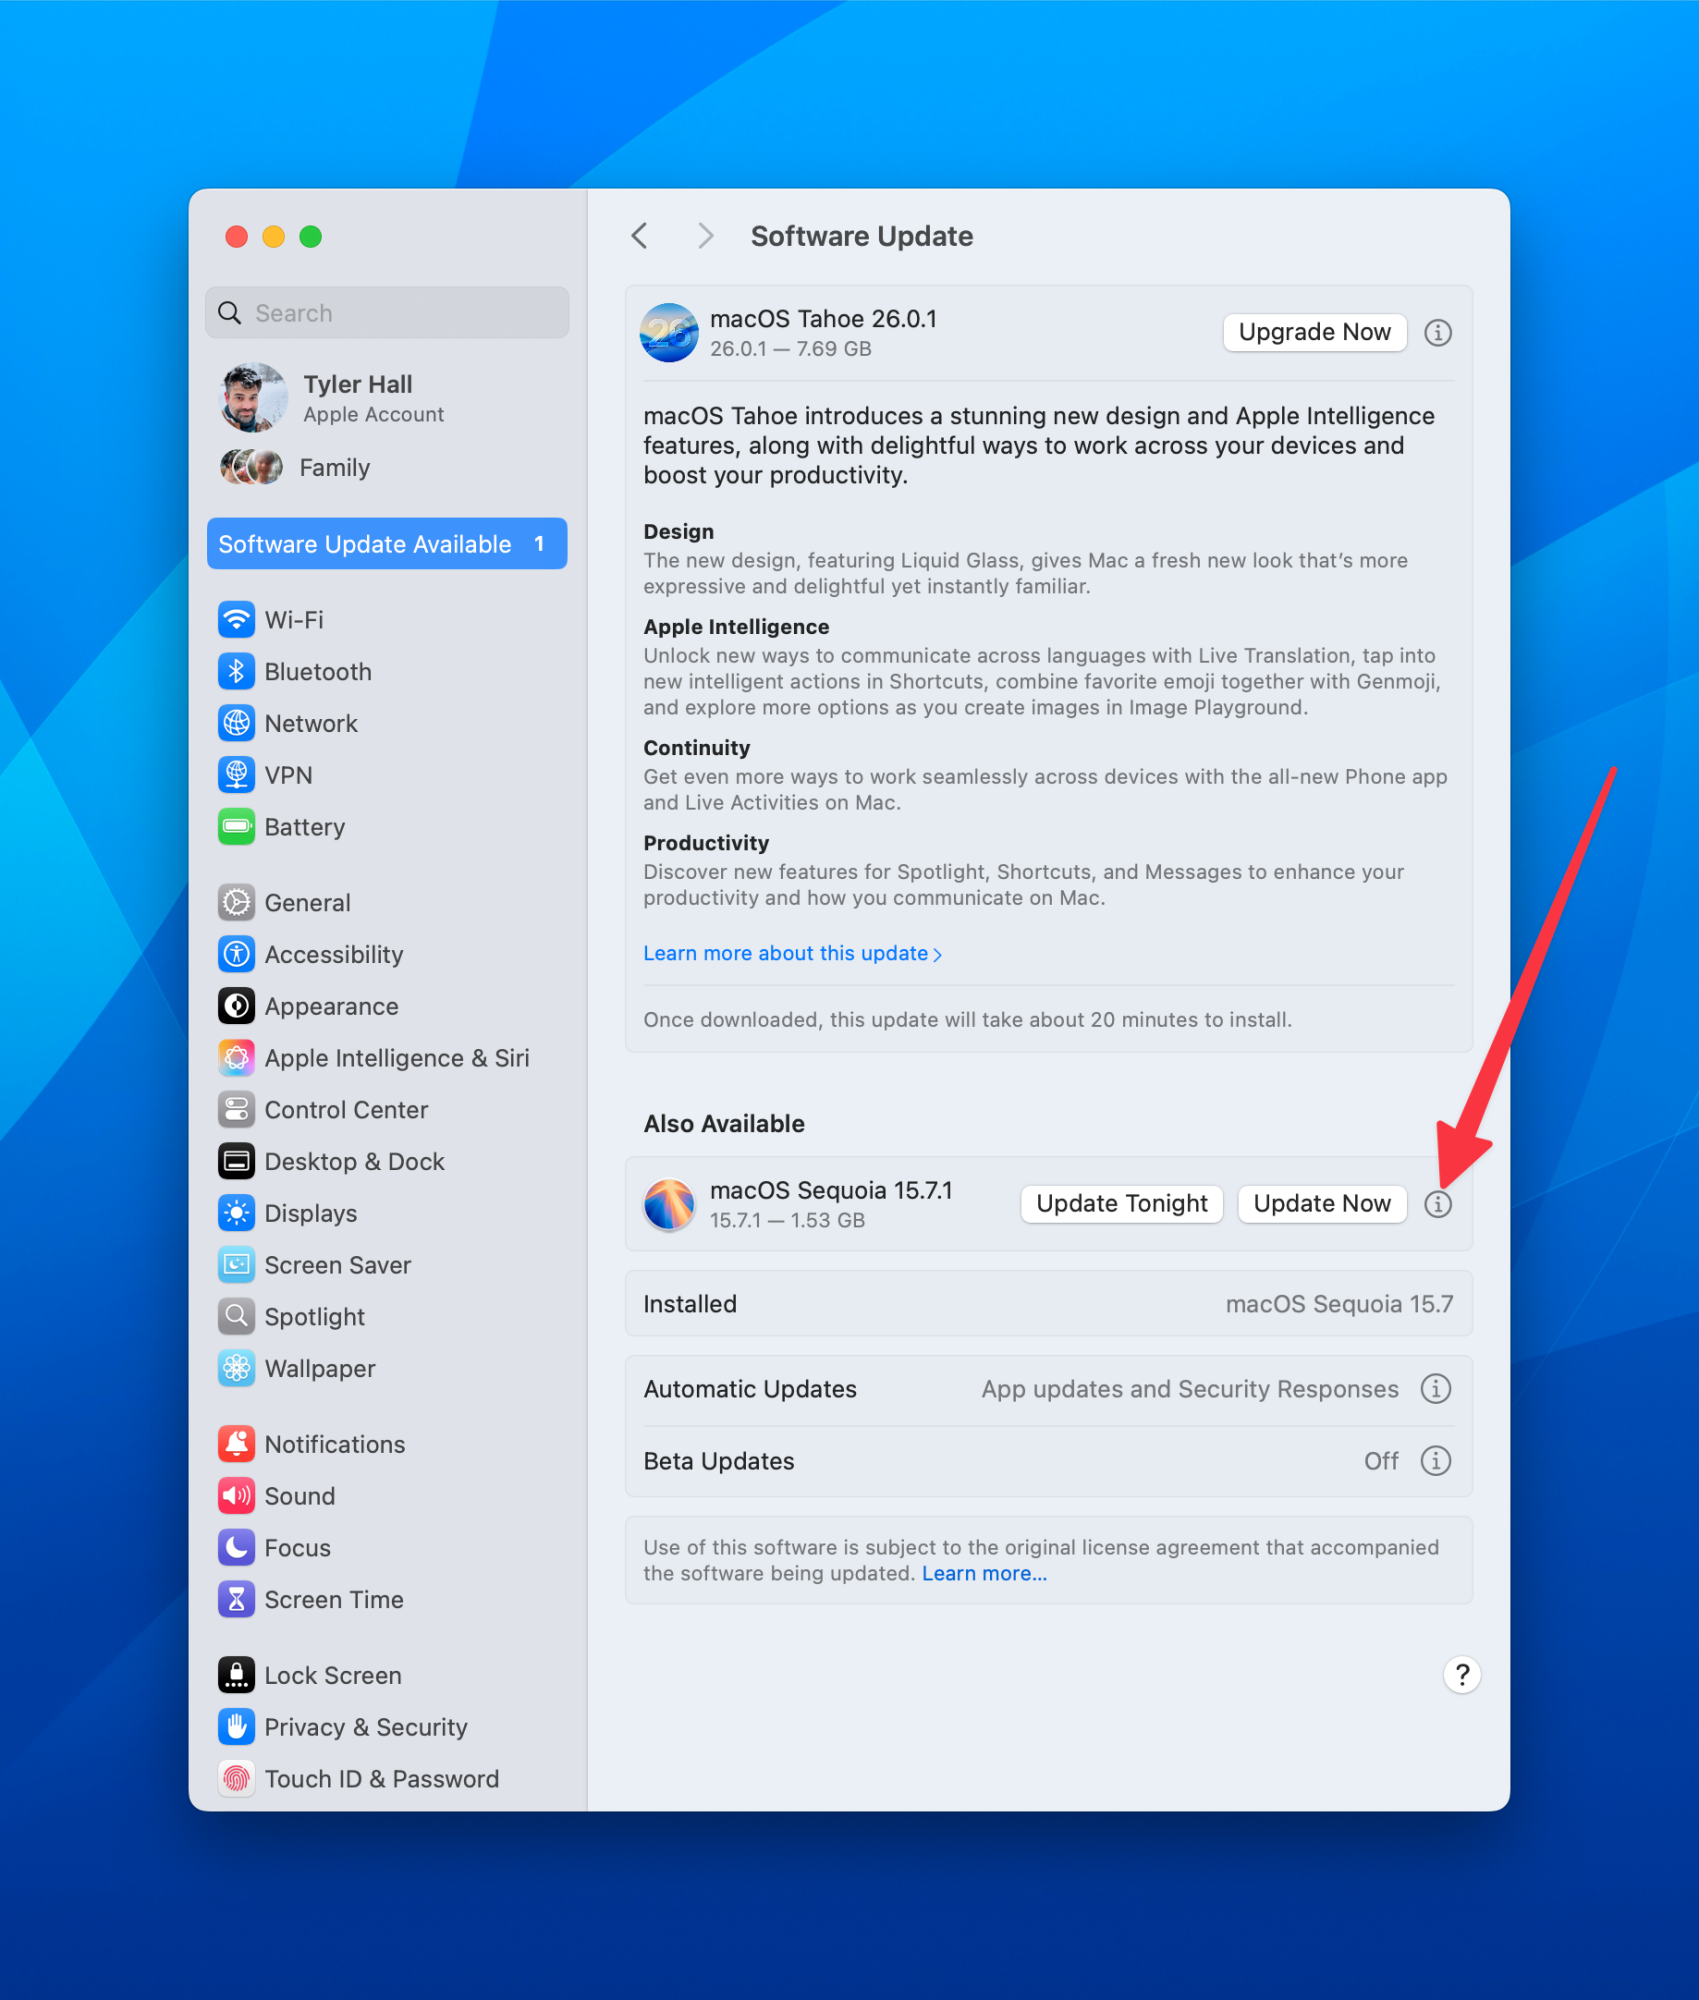Click the green Battery icon
Viewport: 1699px width, 2000px height.
coord(236,827)
